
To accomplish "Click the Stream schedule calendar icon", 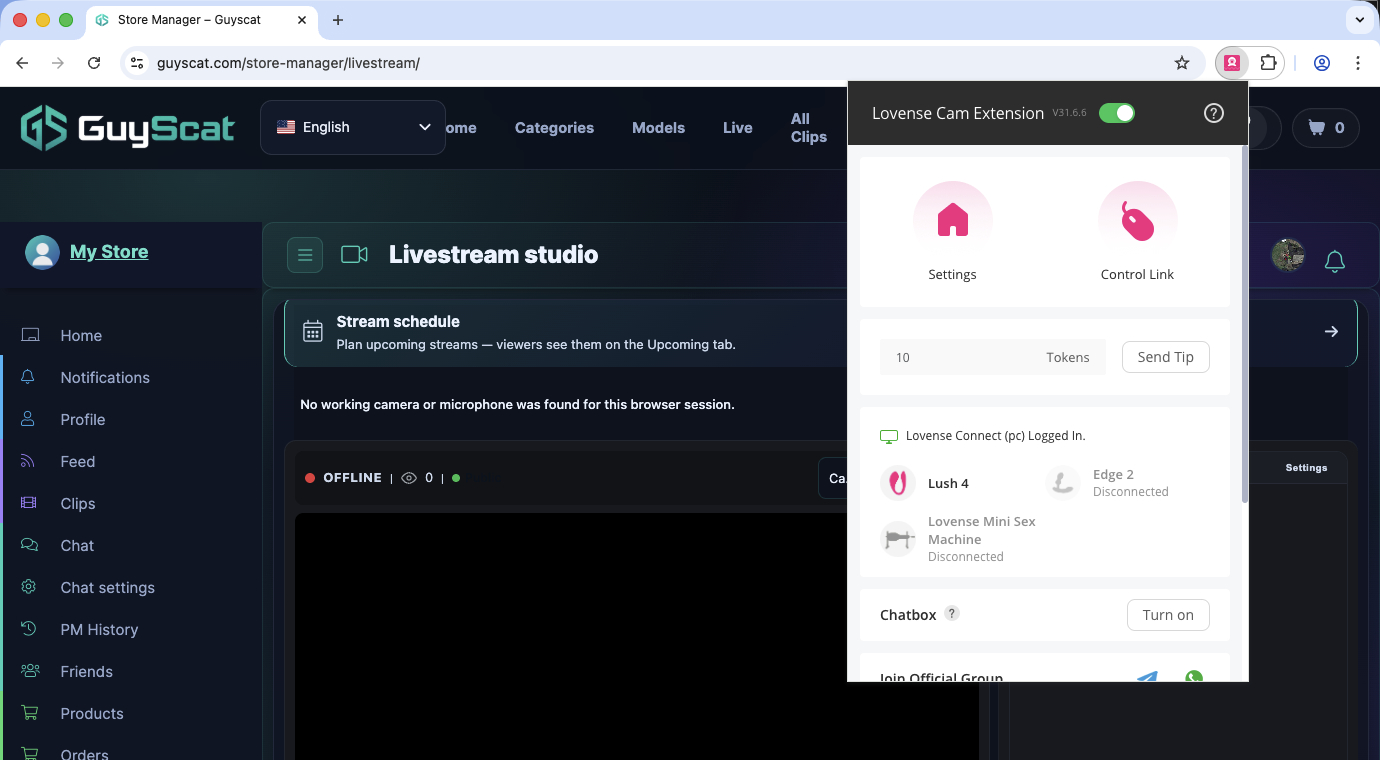I will pyautogui.click(x=313, y=332).
